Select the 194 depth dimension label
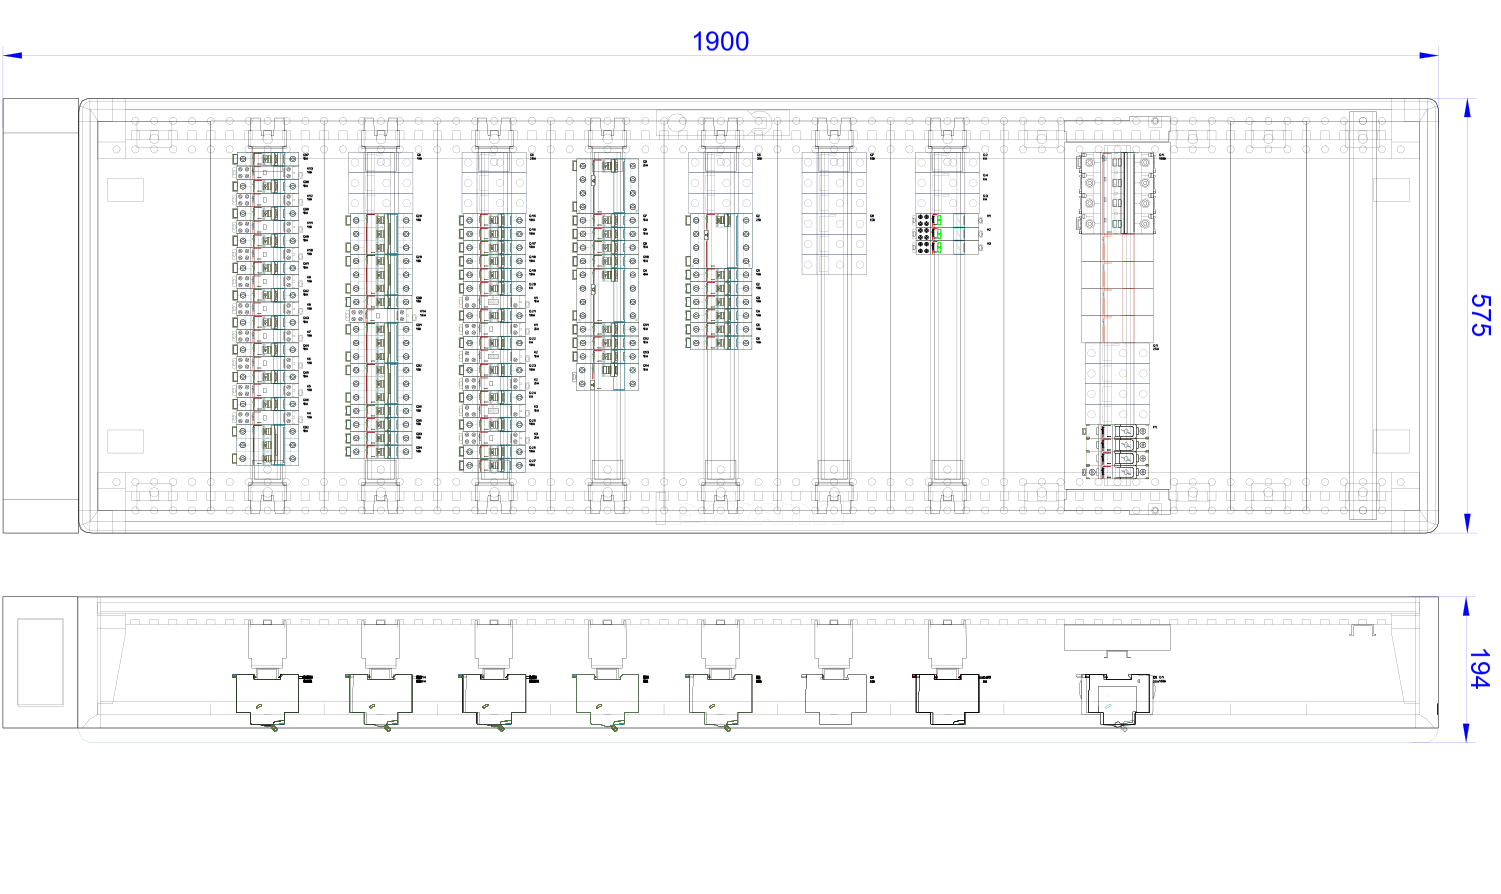 (x=1480, y=669)
